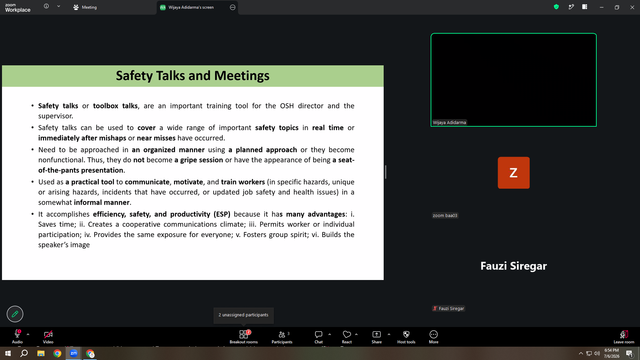Open Windows notification center
The height and width of the screenshot is (360, 640).
point(630,353)
